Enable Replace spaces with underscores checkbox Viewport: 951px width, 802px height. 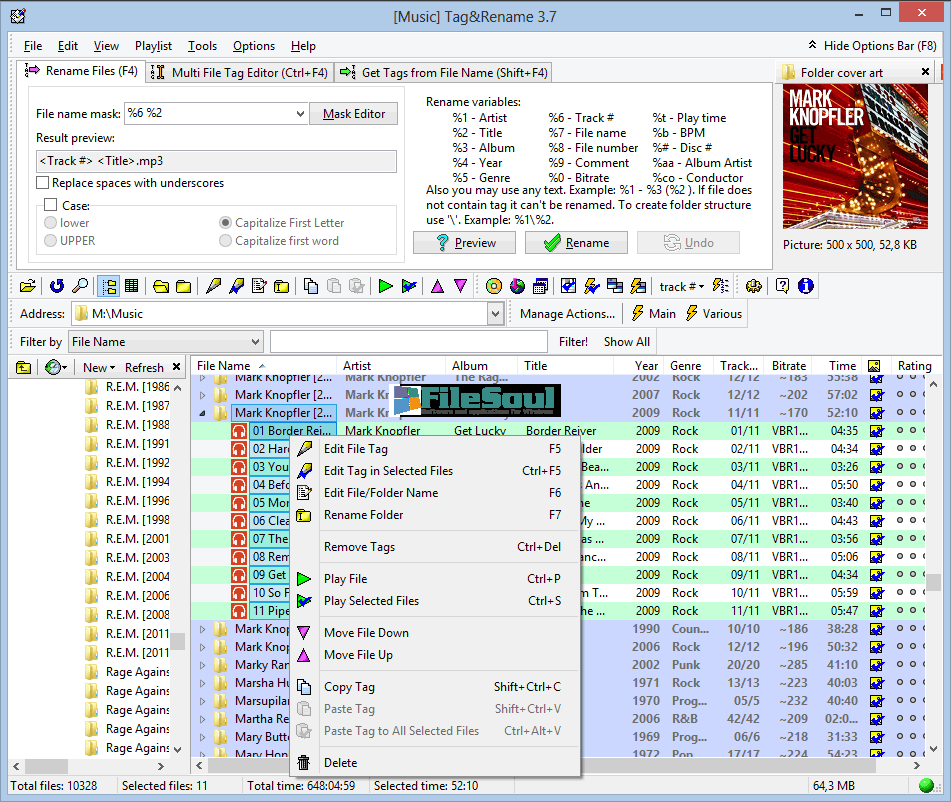[43, 183]
